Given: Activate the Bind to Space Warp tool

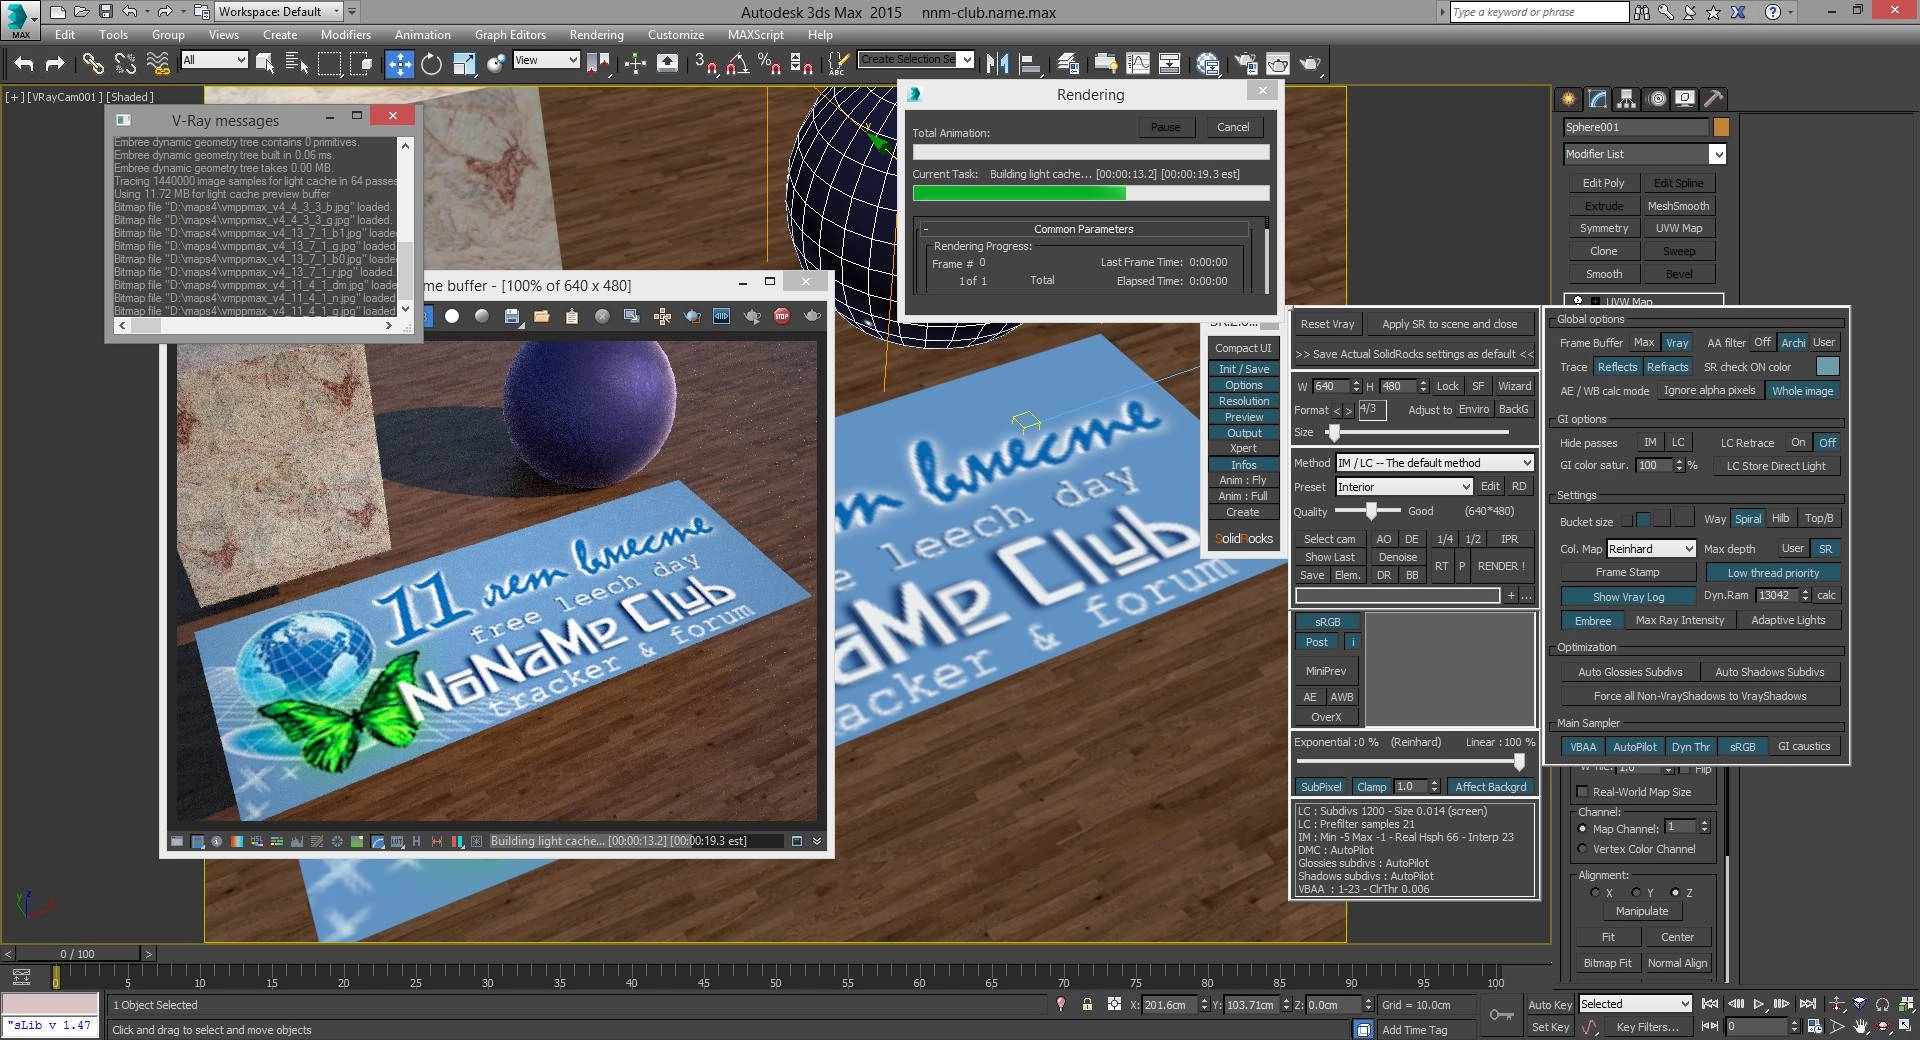Looking at the screenshot, I should pyautogui.click(x=158, y=64).
